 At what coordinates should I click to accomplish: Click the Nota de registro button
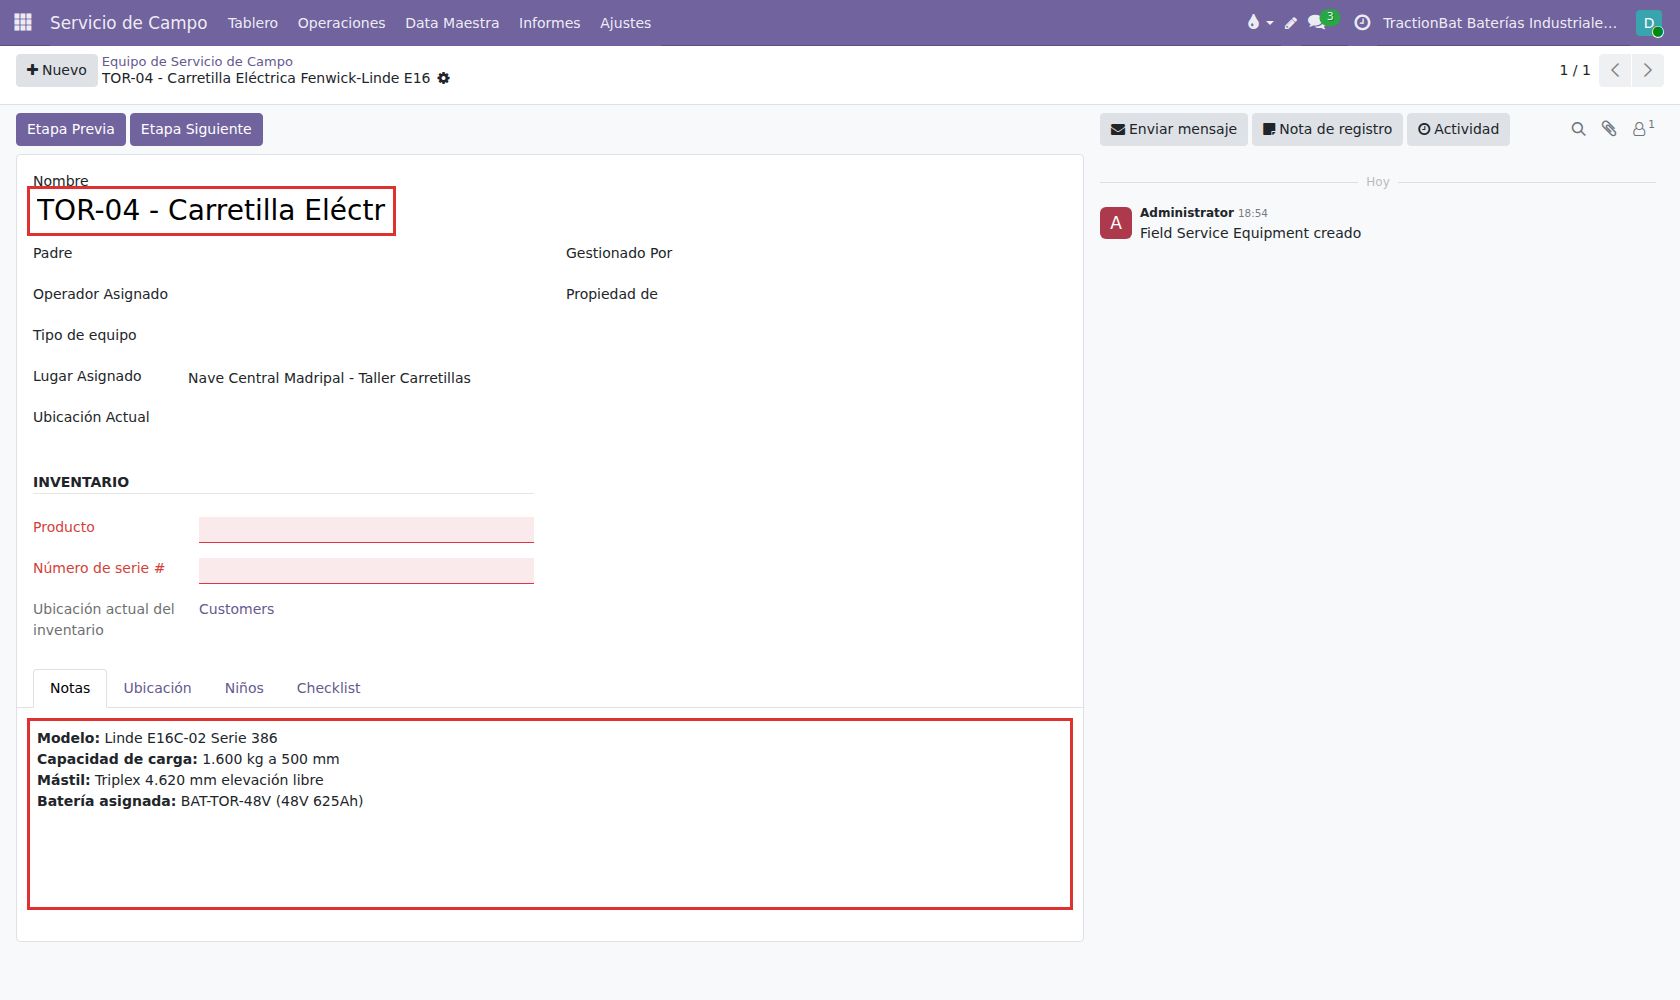click(1327, 129)
